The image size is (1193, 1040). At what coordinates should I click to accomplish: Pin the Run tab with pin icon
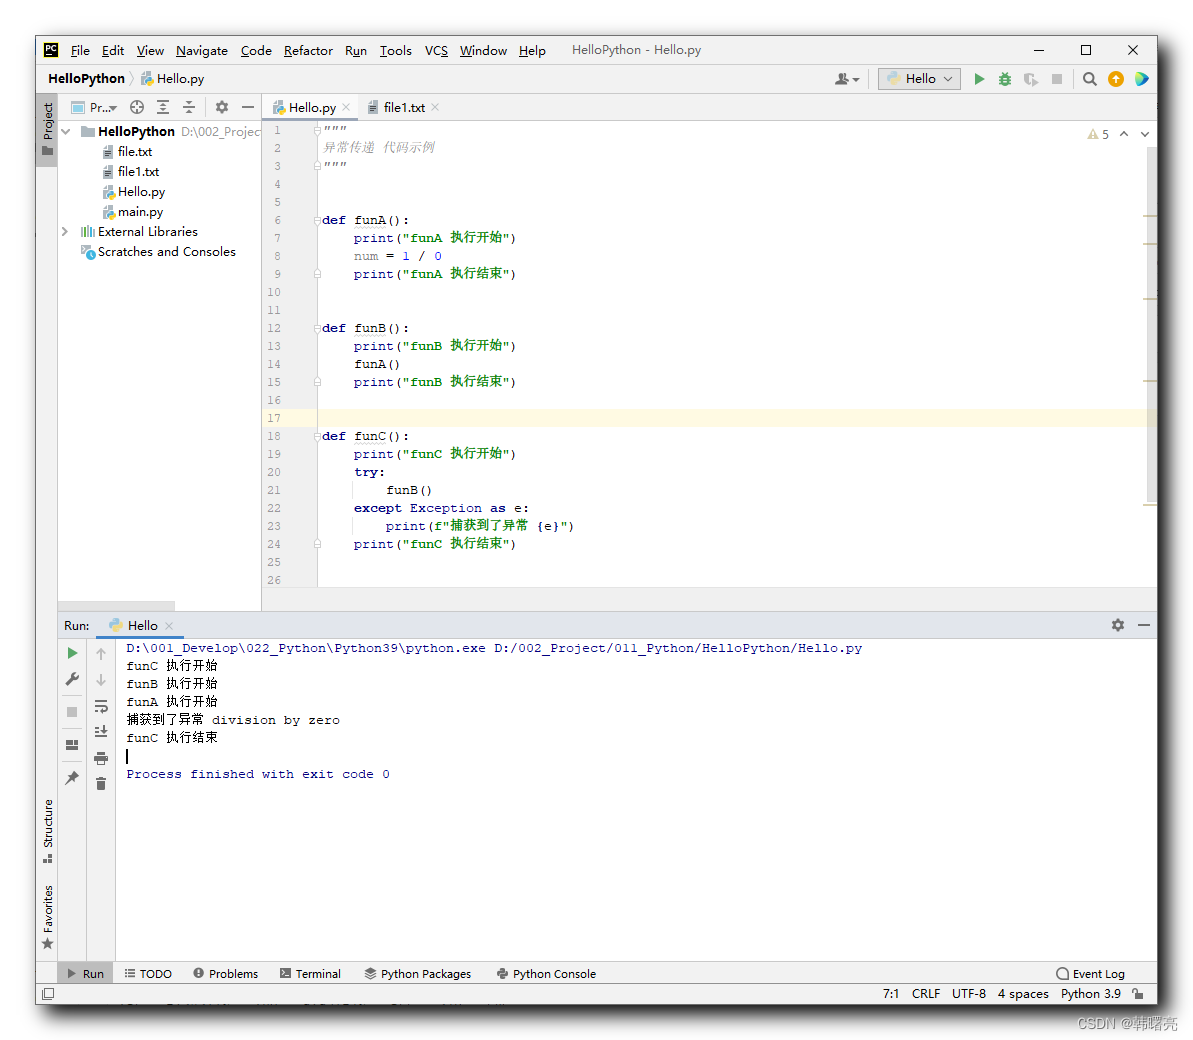click(72, 778)
